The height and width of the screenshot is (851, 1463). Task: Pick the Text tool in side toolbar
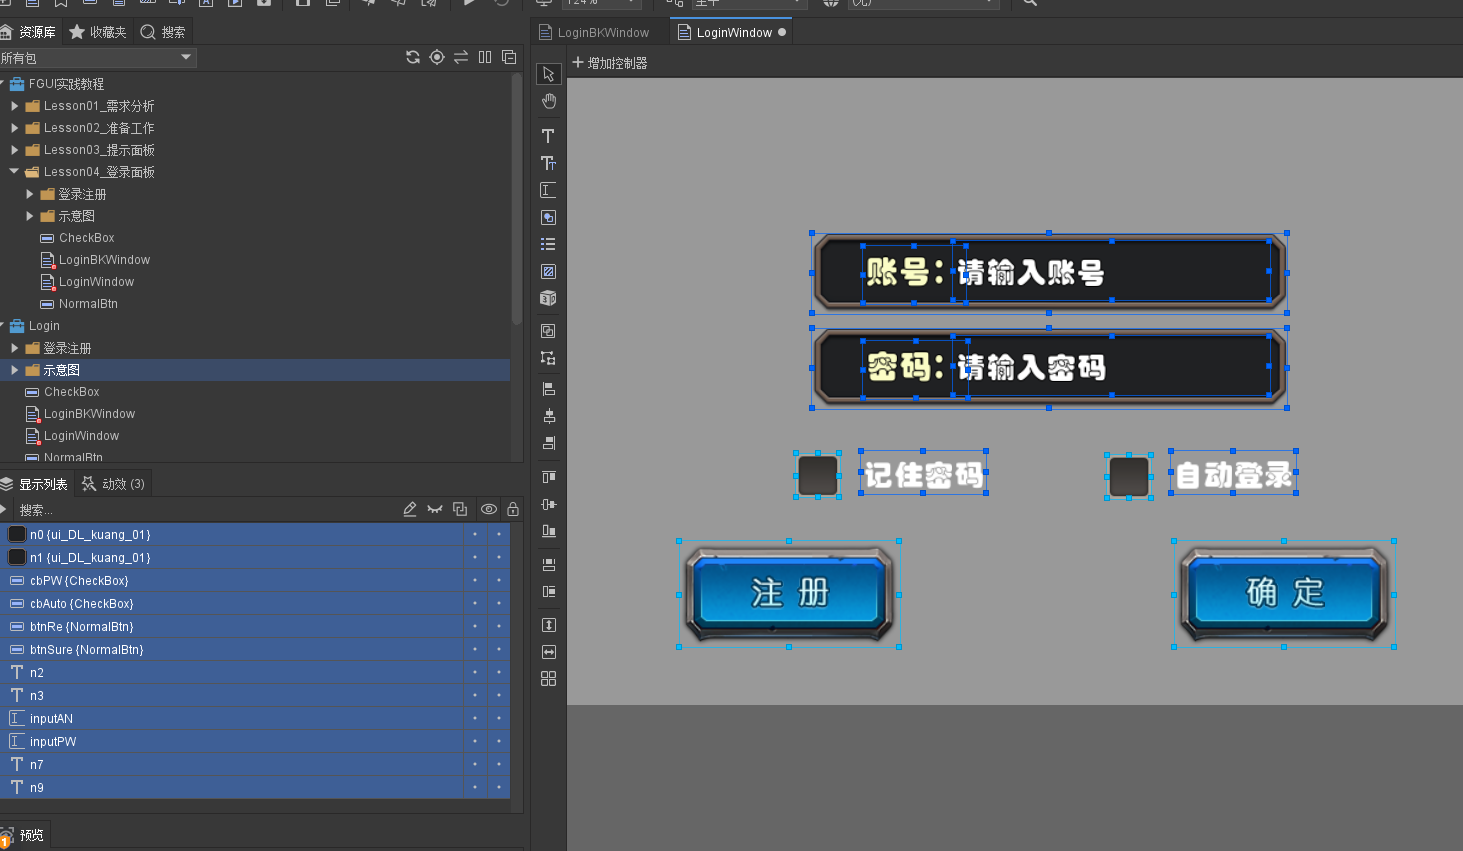[548, 136]
